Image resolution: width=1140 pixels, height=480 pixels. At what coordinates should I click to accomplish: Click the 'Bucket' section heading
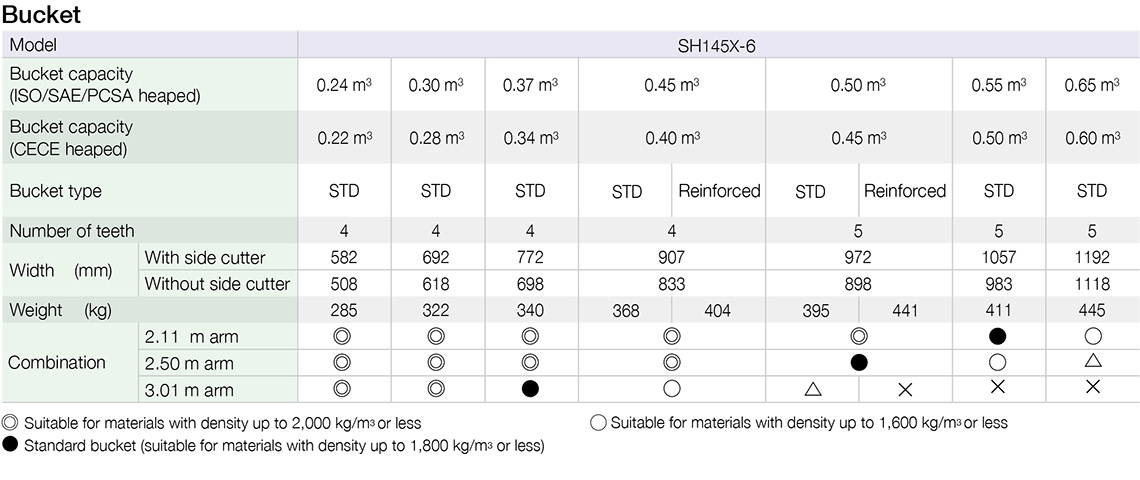(42, 15)
